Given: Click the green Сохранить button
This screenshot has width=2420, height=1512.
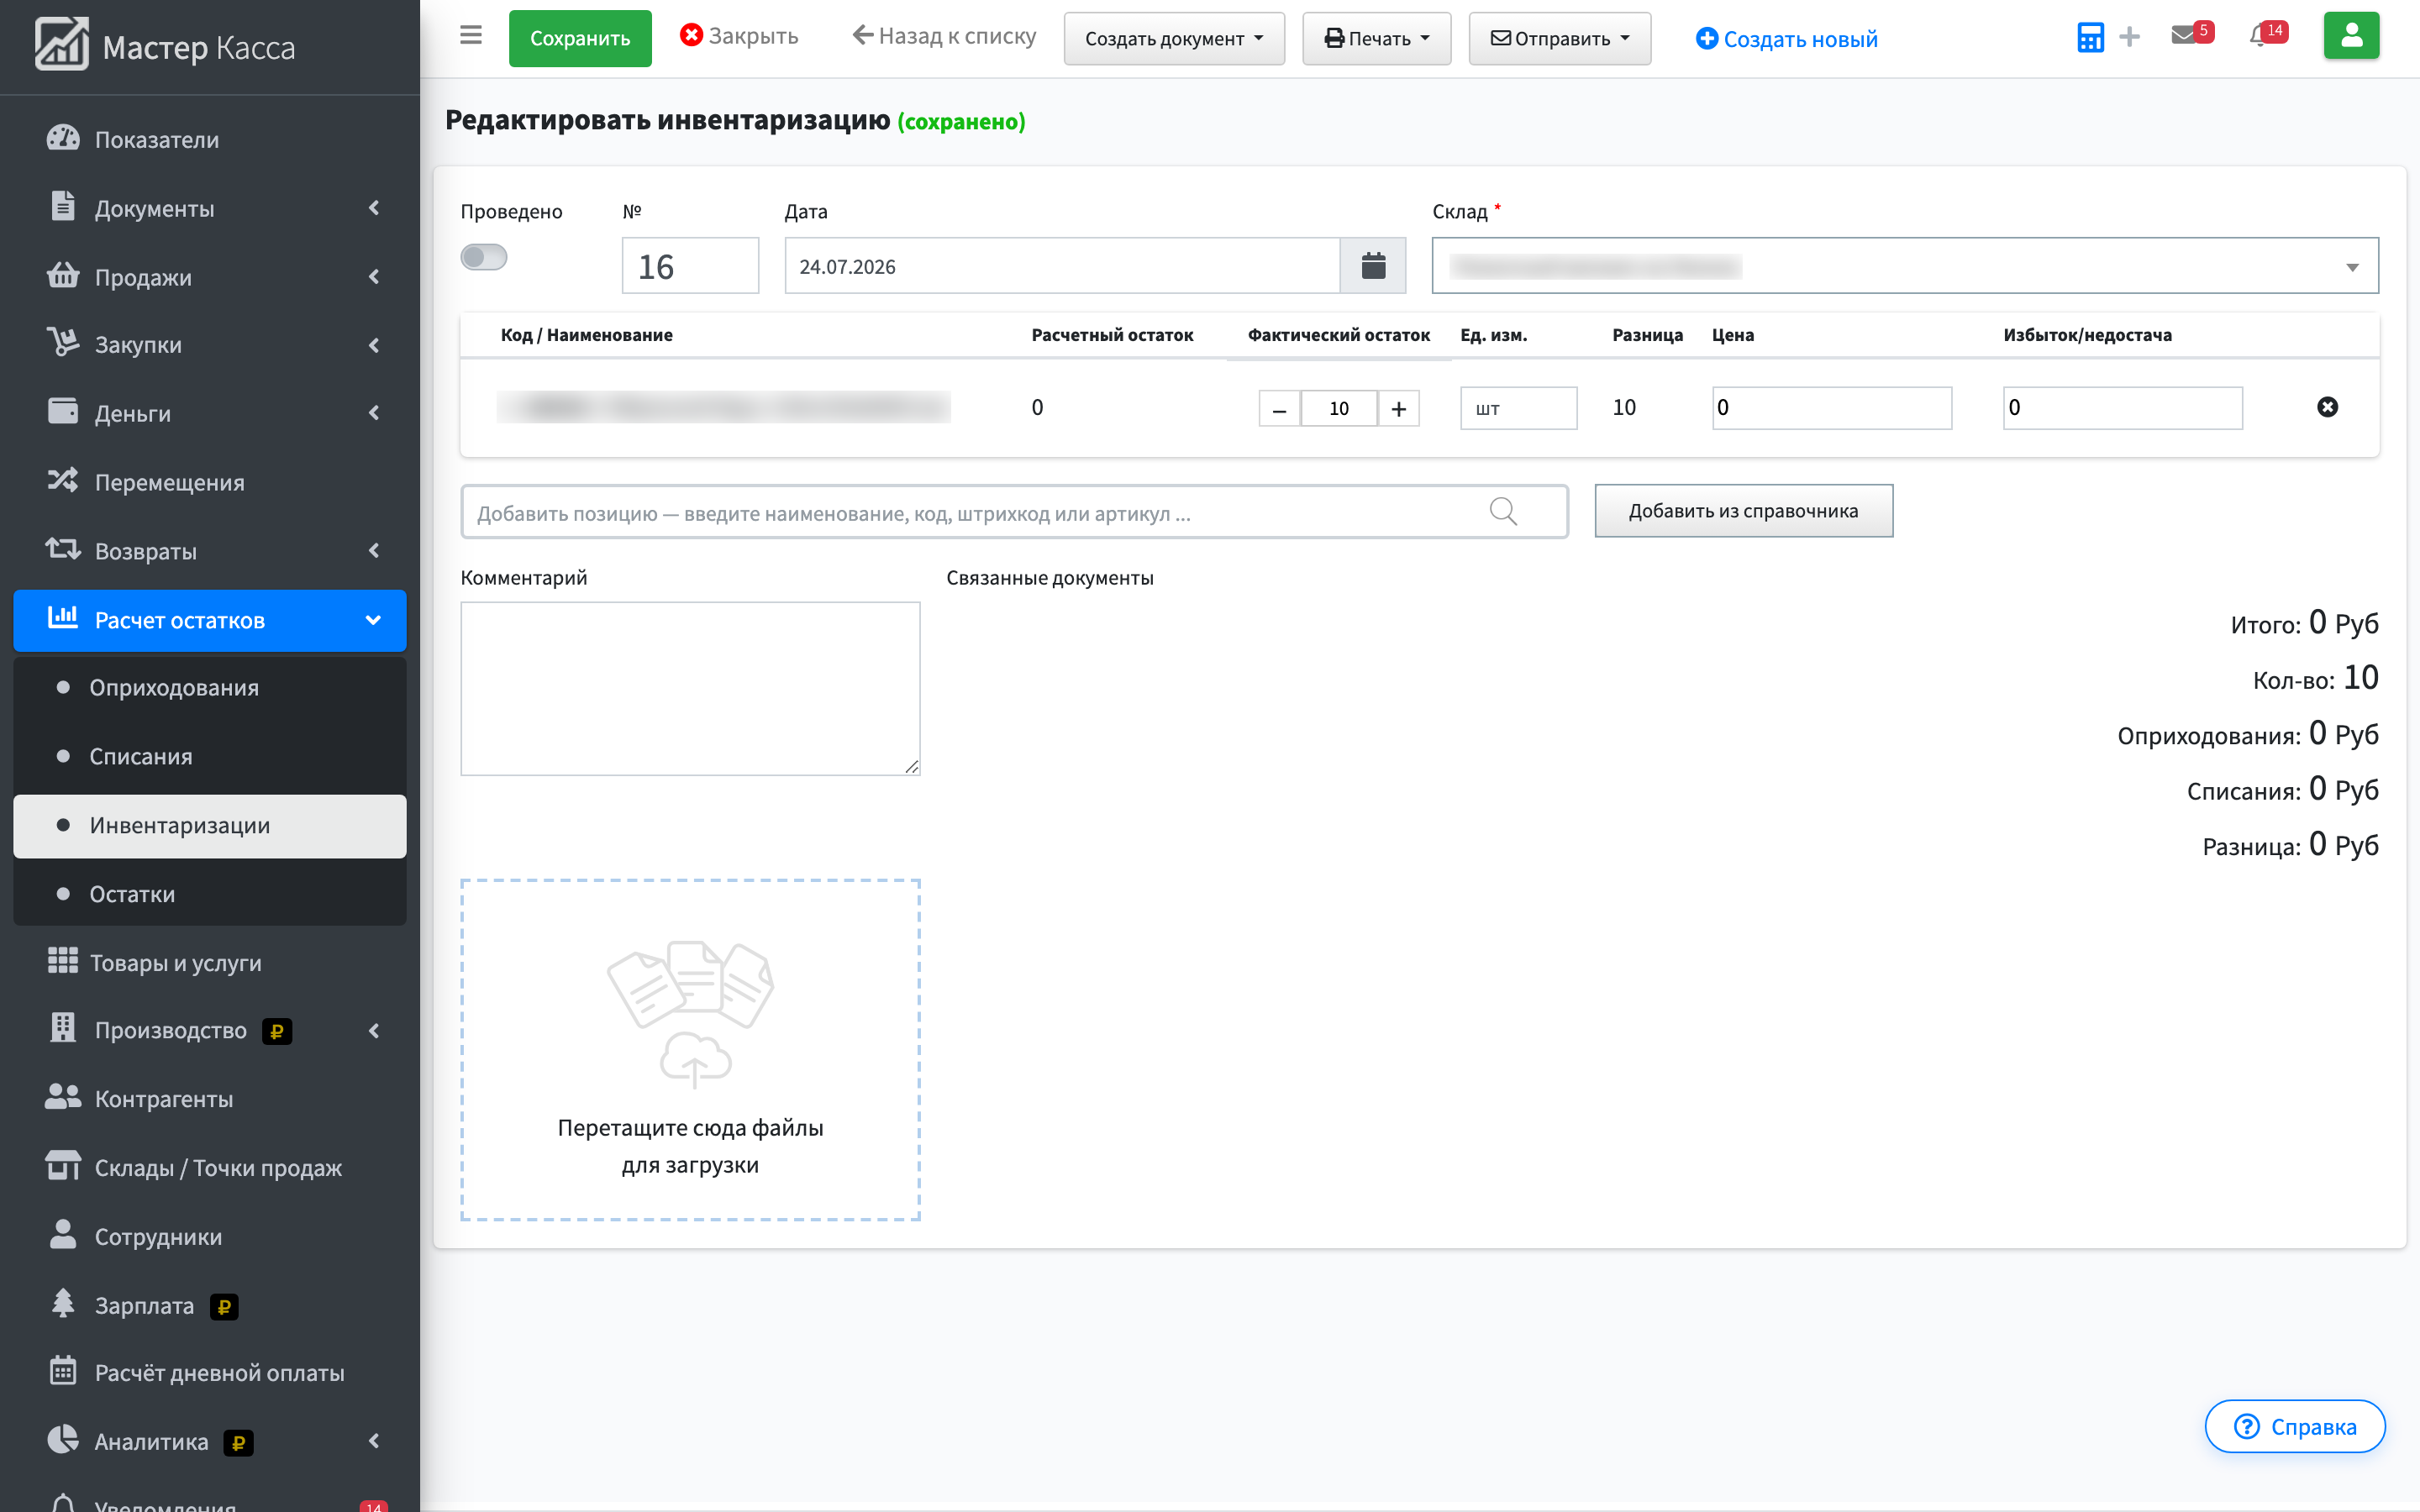Looking at the screenshot, I should [x=580, y=39].
